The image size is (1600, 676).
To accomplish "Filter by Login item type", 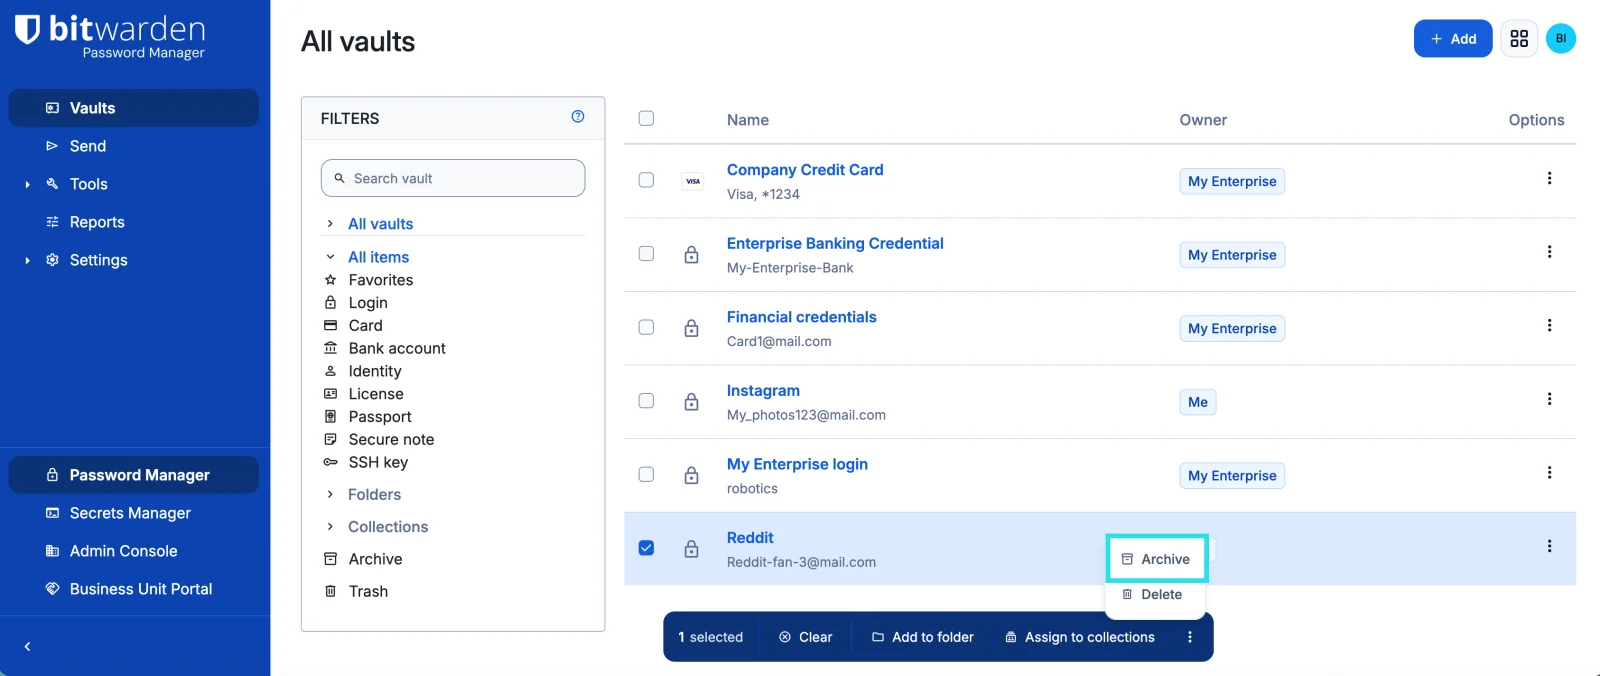I will point(367,303).
